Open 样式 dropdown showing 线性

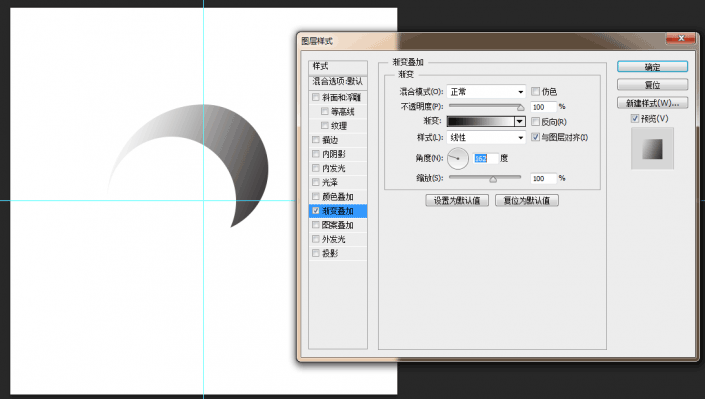pyautogui.click(x=486, y=137)
